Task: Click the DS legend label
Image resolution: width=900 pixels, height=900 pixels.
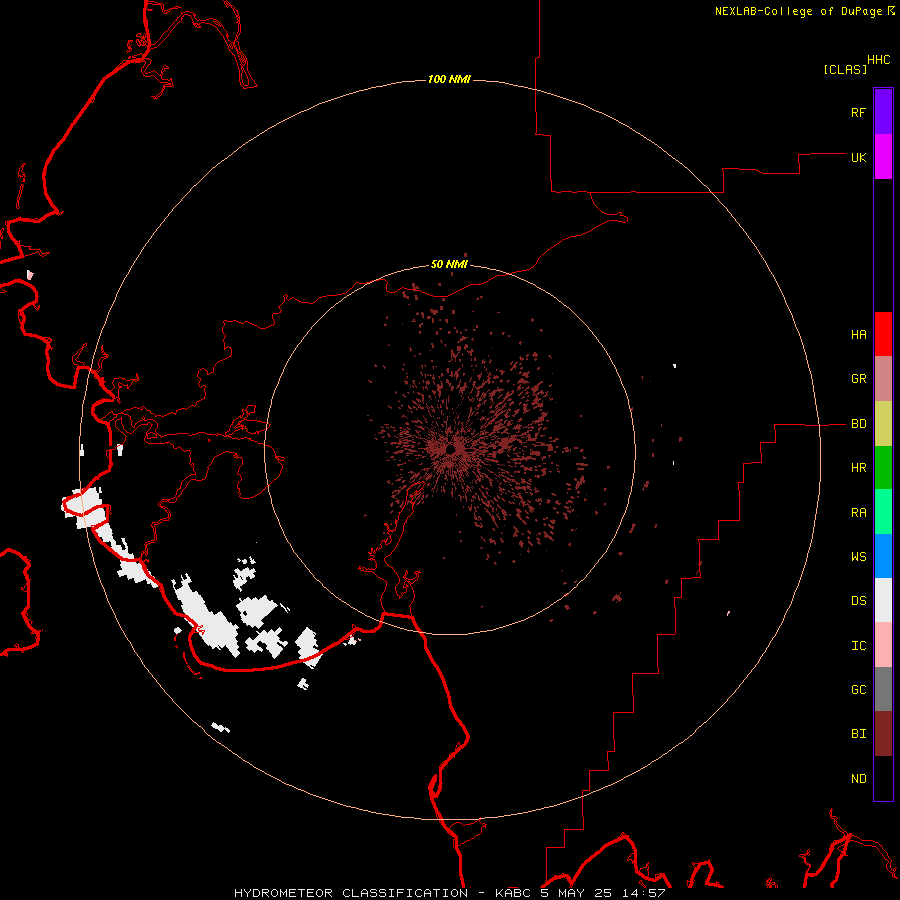Action: tap(858, 600)
